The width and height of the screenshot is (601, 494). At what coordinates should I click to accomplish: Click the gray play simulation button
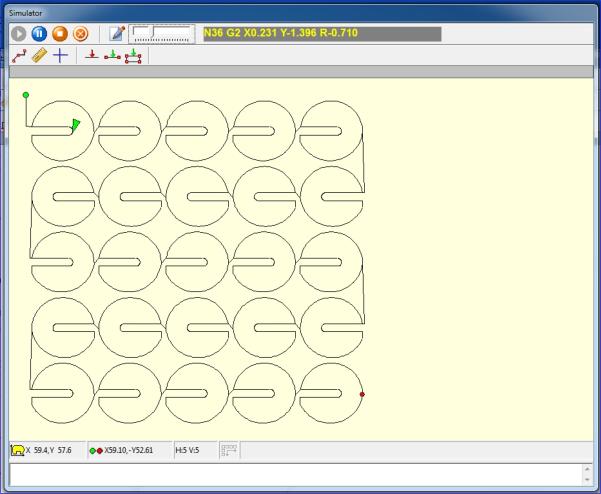tap(18, 34)
